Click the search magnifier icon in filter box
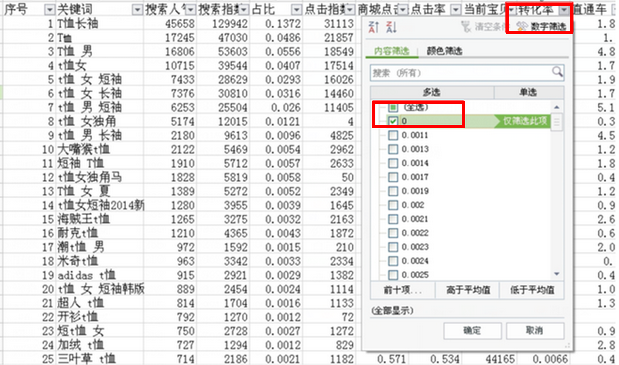The width and height of the screenshot is (619, 365). click(x=557, y=72)
